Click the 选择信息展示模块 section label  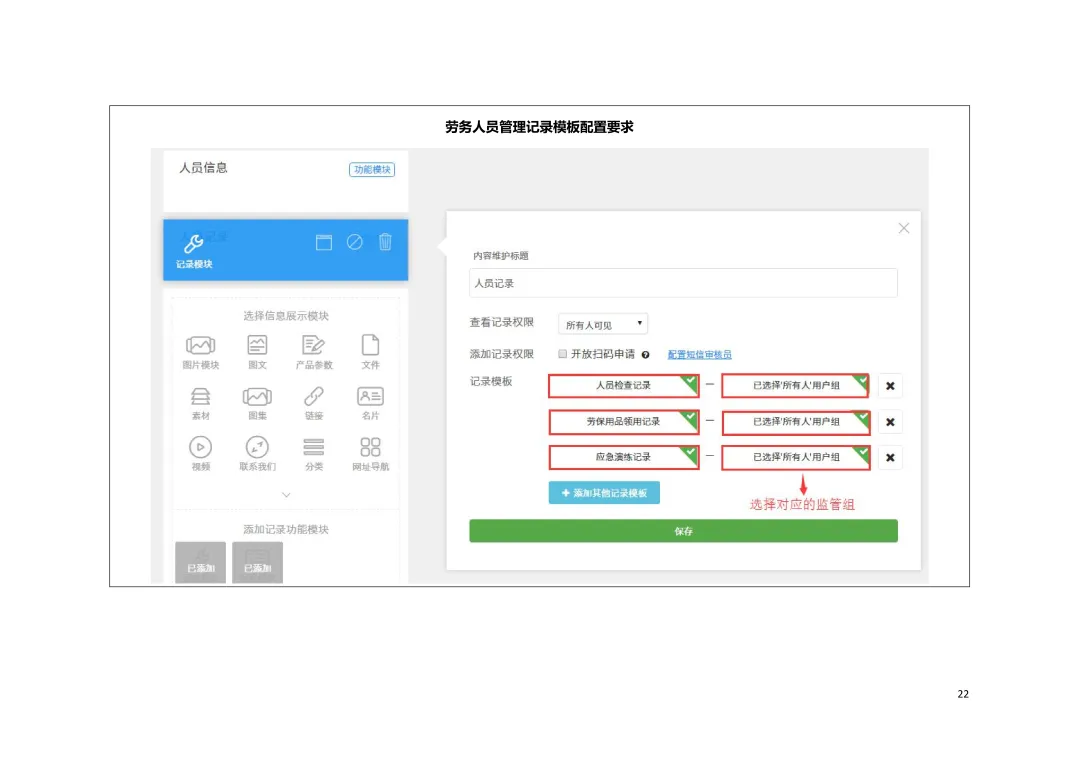[x=286, y=316]
